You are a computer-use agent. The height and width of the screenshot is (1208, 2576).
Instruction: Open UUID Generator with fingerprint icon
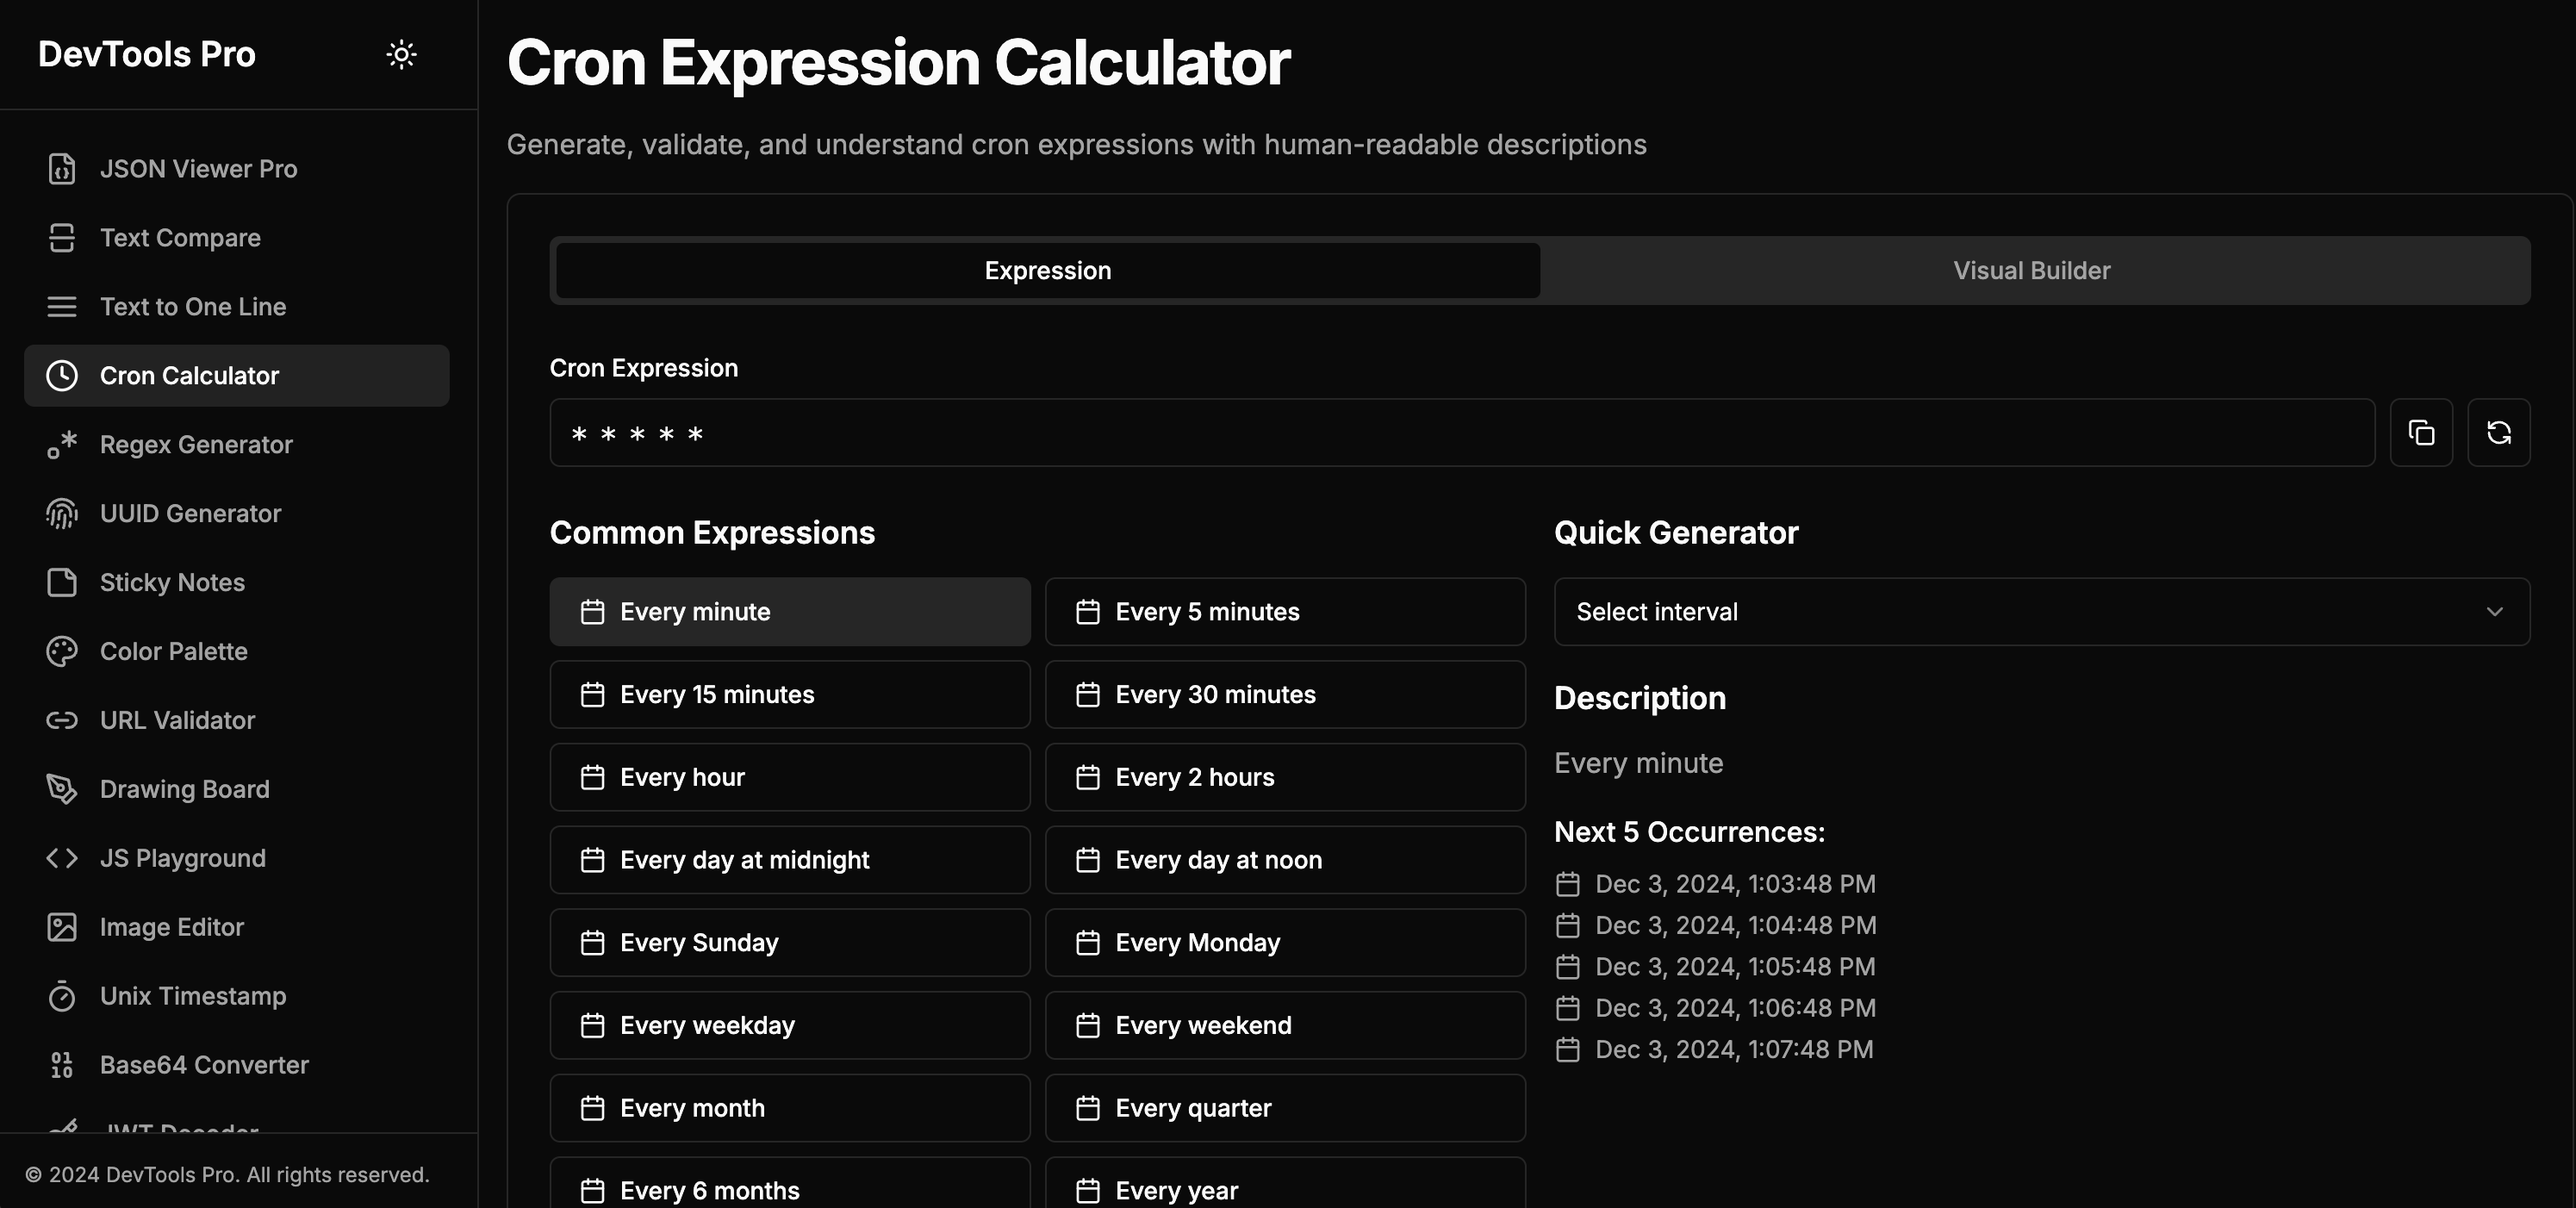tap(190, 514)
